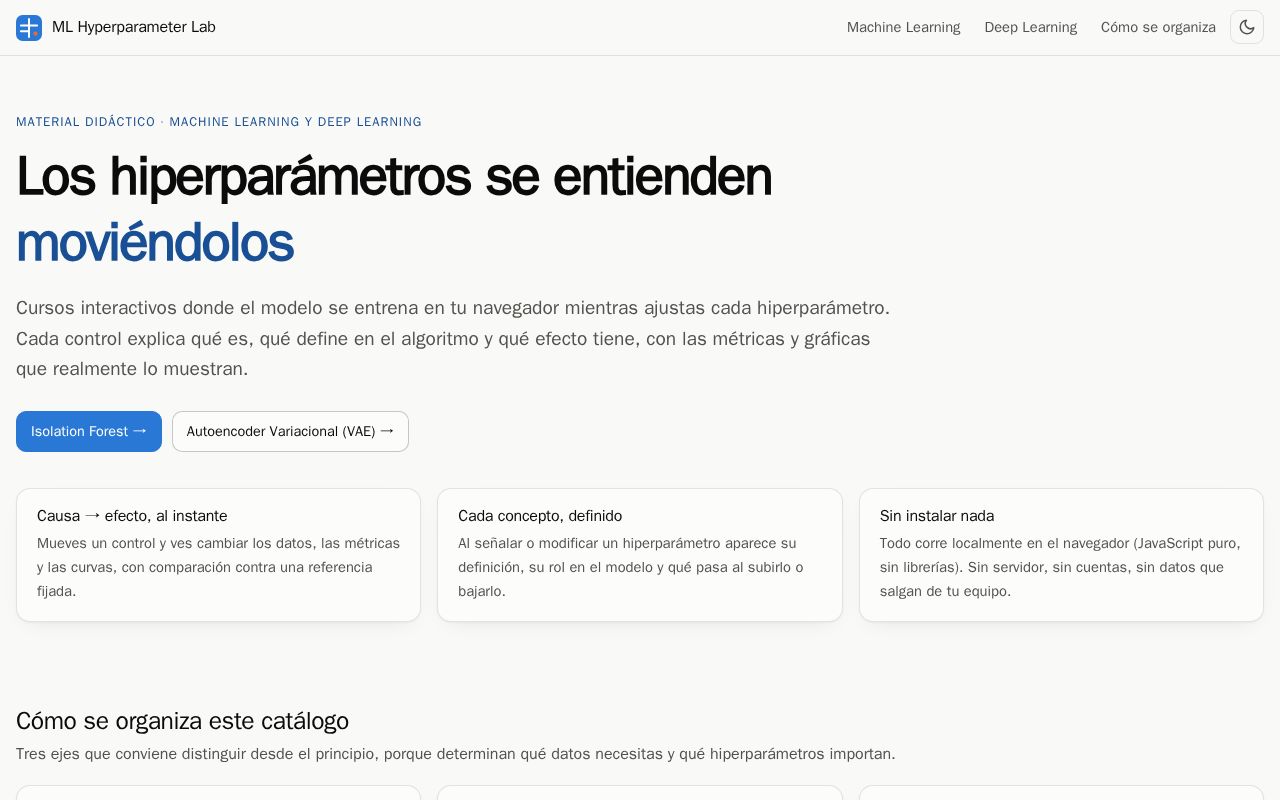Click the 'Los hiperparámetros se entienden' headline
This screenshot has width=1280, height=800.
click(x=394, y=177)
